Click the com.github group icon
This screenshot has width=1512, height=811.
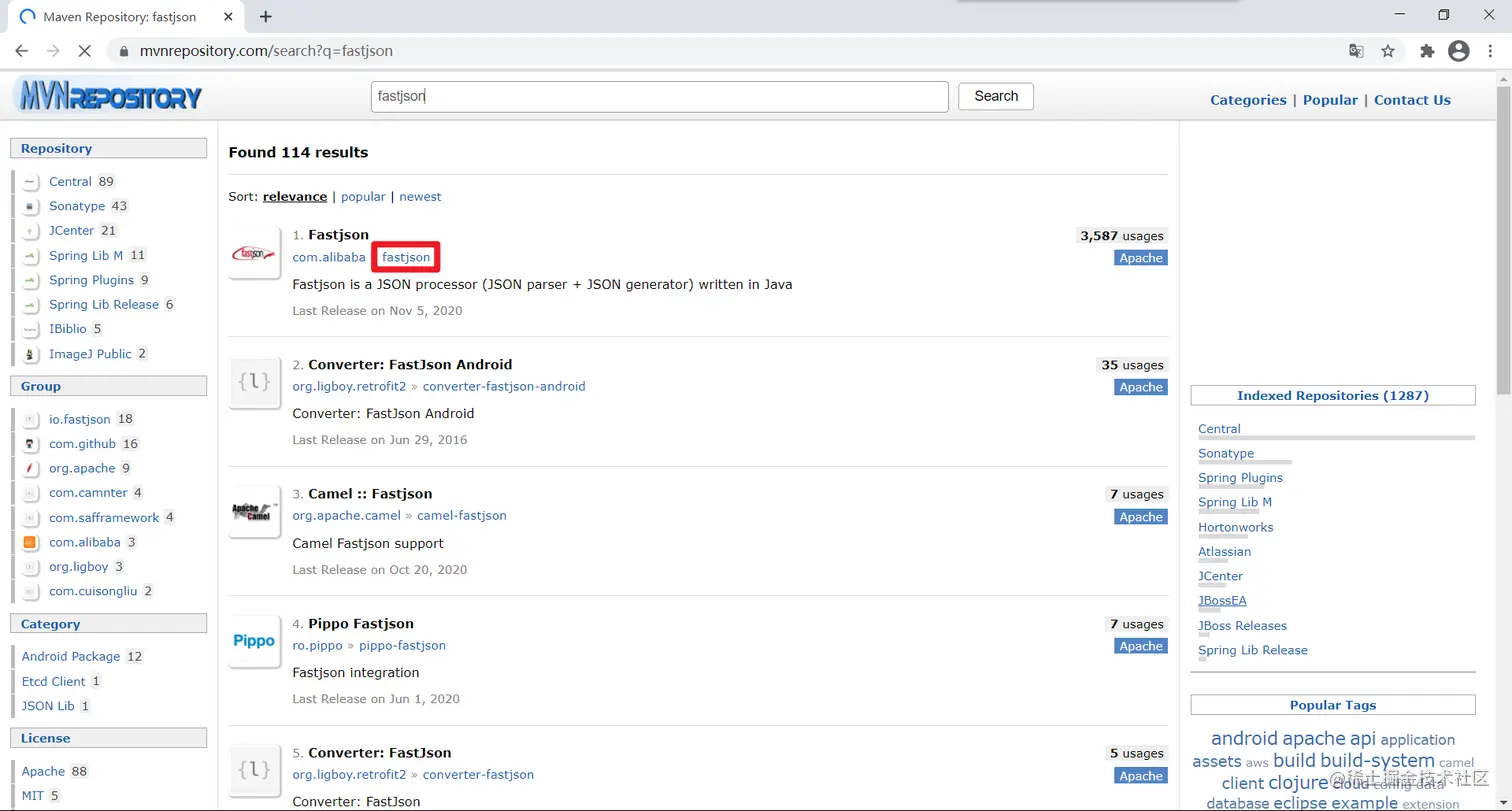pyautogui.click(x=31, y=444)
